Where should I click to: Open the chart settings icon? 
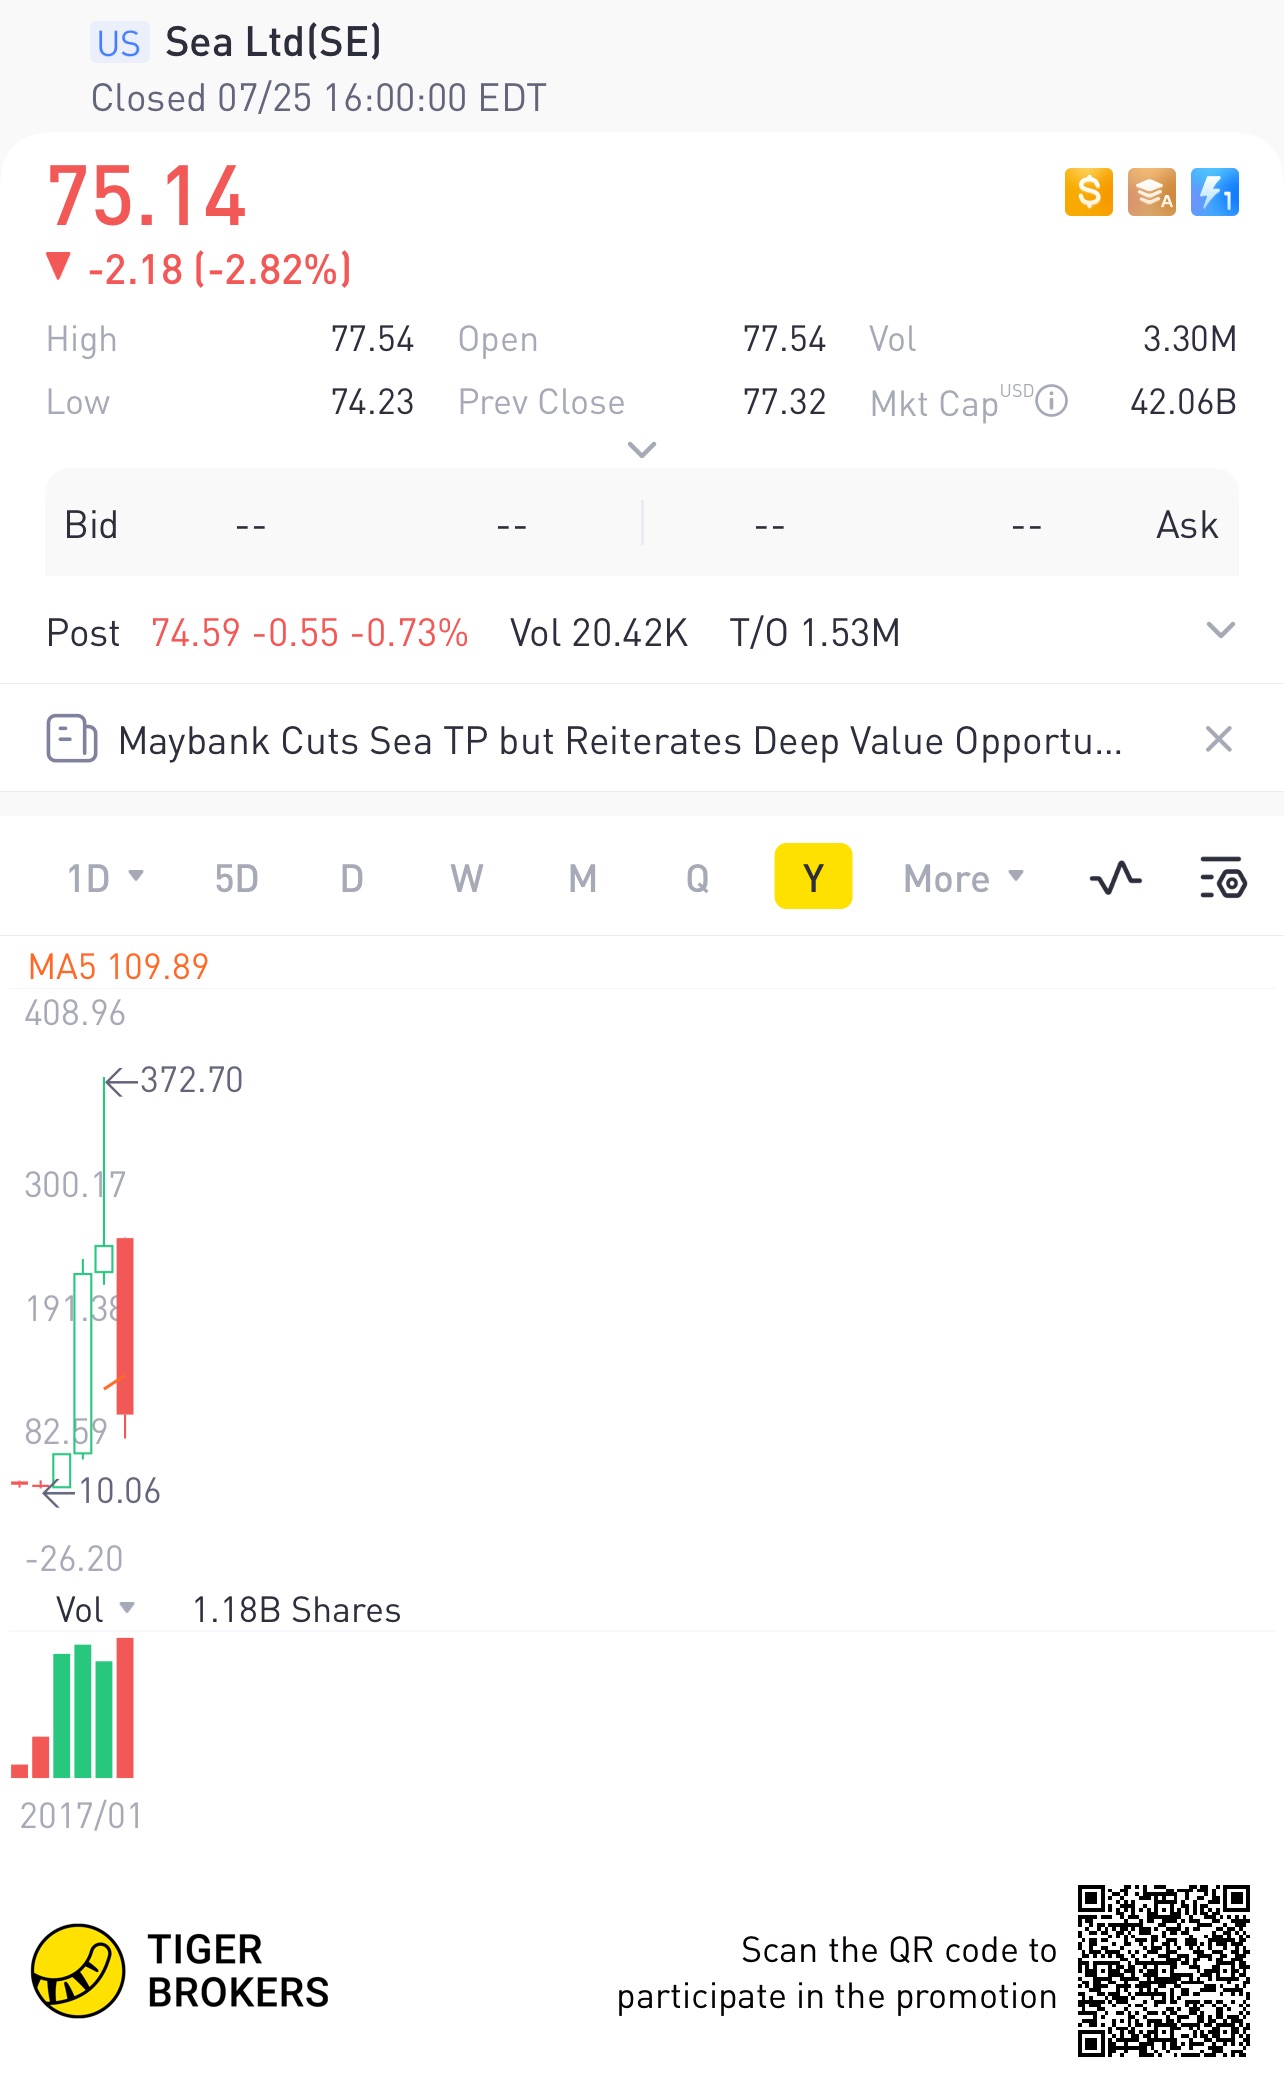tap(1222, 879)
